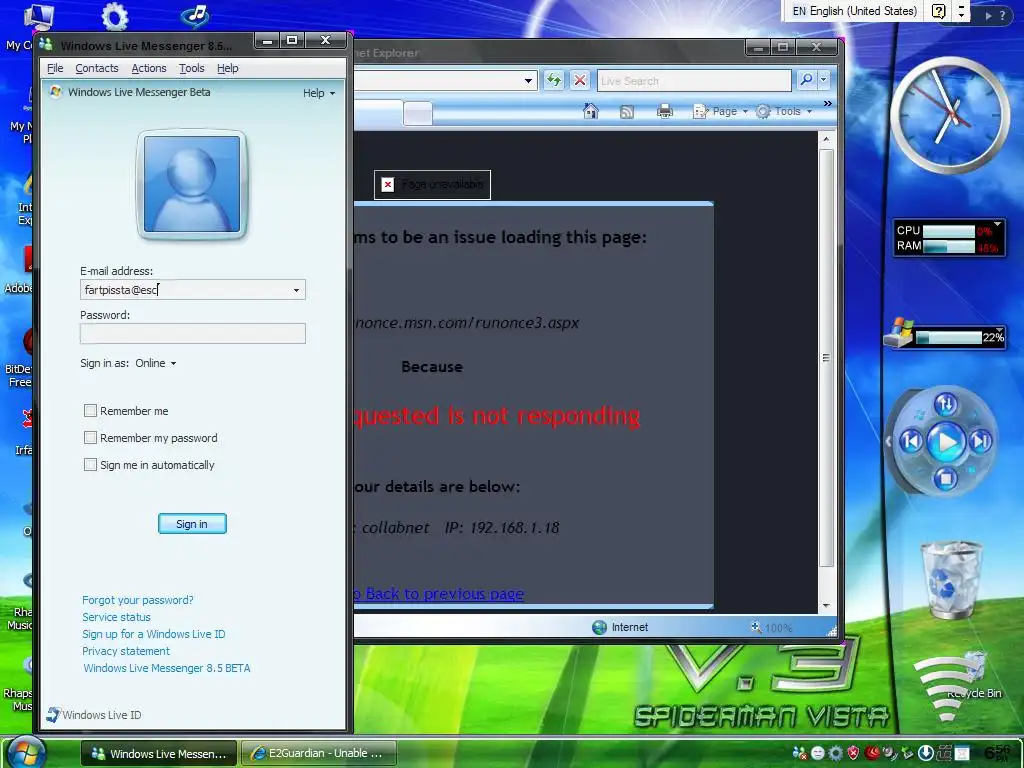Viewport: 1024px width, 768px height.
Task: Open the Tools menu in Messenger
Action: [191, 68]
